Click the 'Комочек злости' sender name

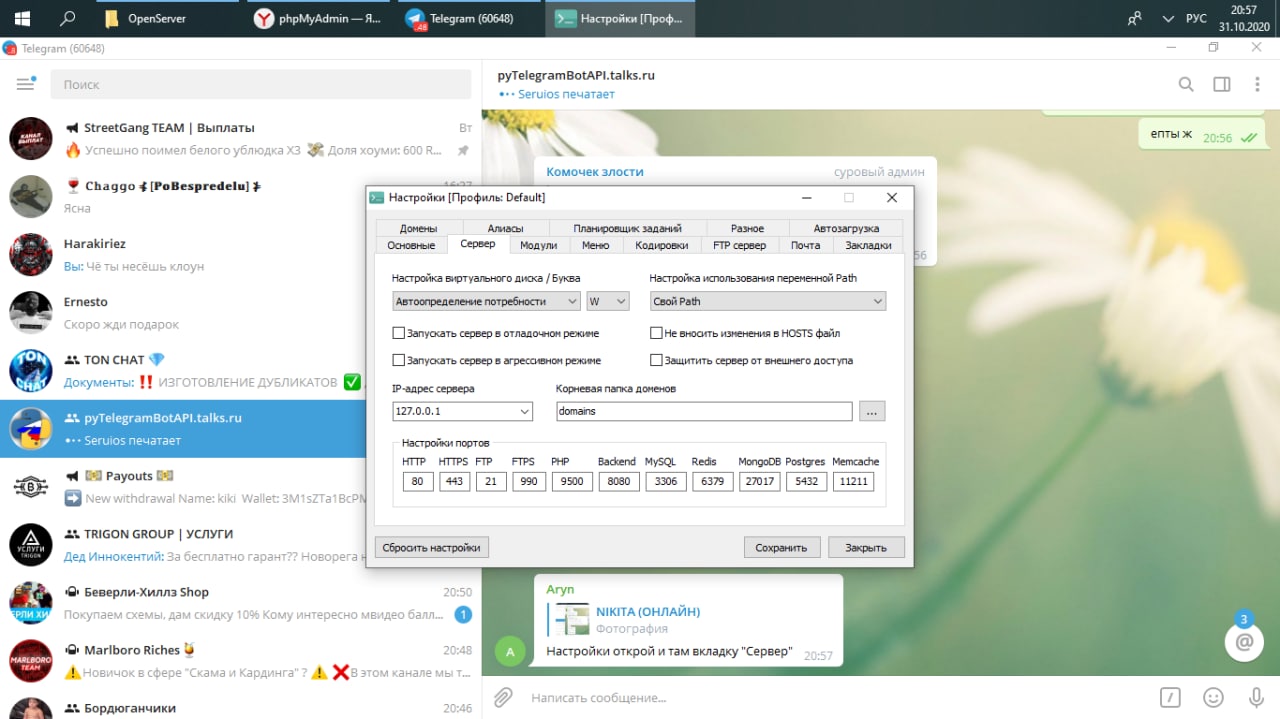(x=595, y=172)
